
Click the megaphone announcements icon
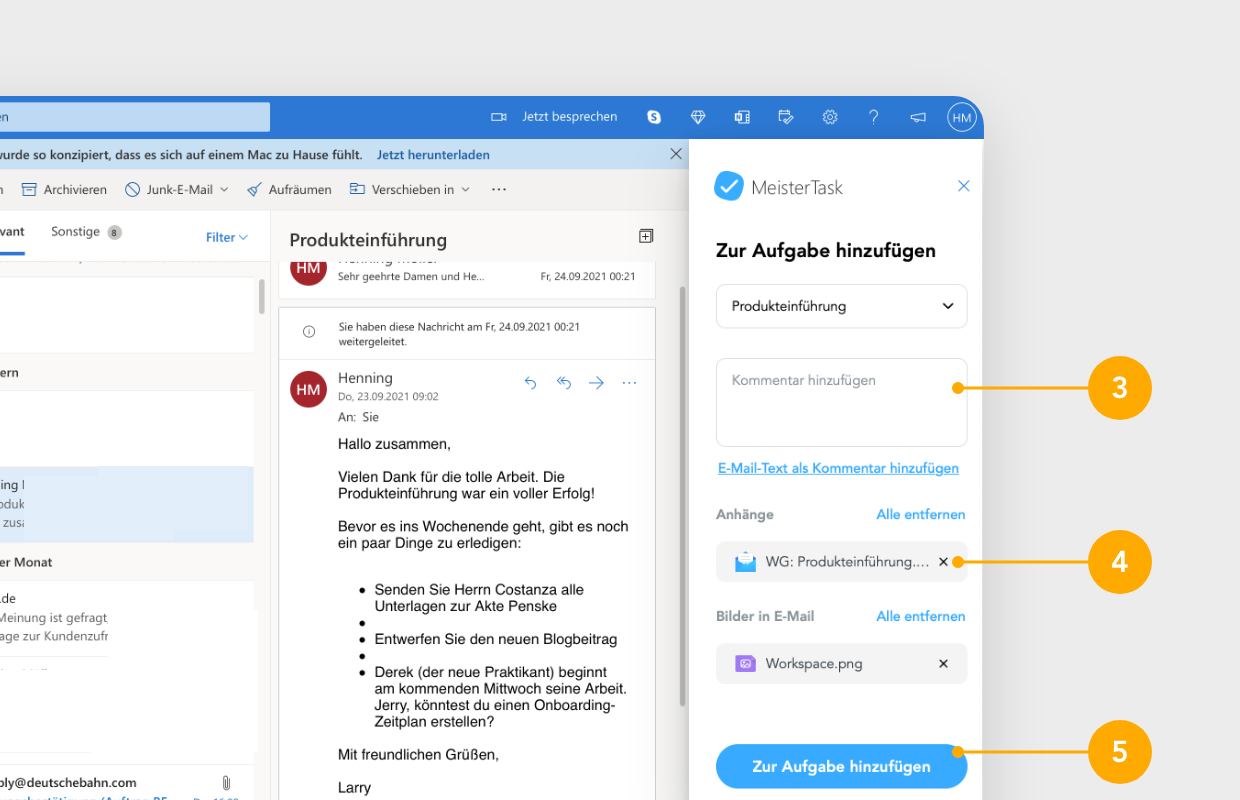[x=918, y=117]
